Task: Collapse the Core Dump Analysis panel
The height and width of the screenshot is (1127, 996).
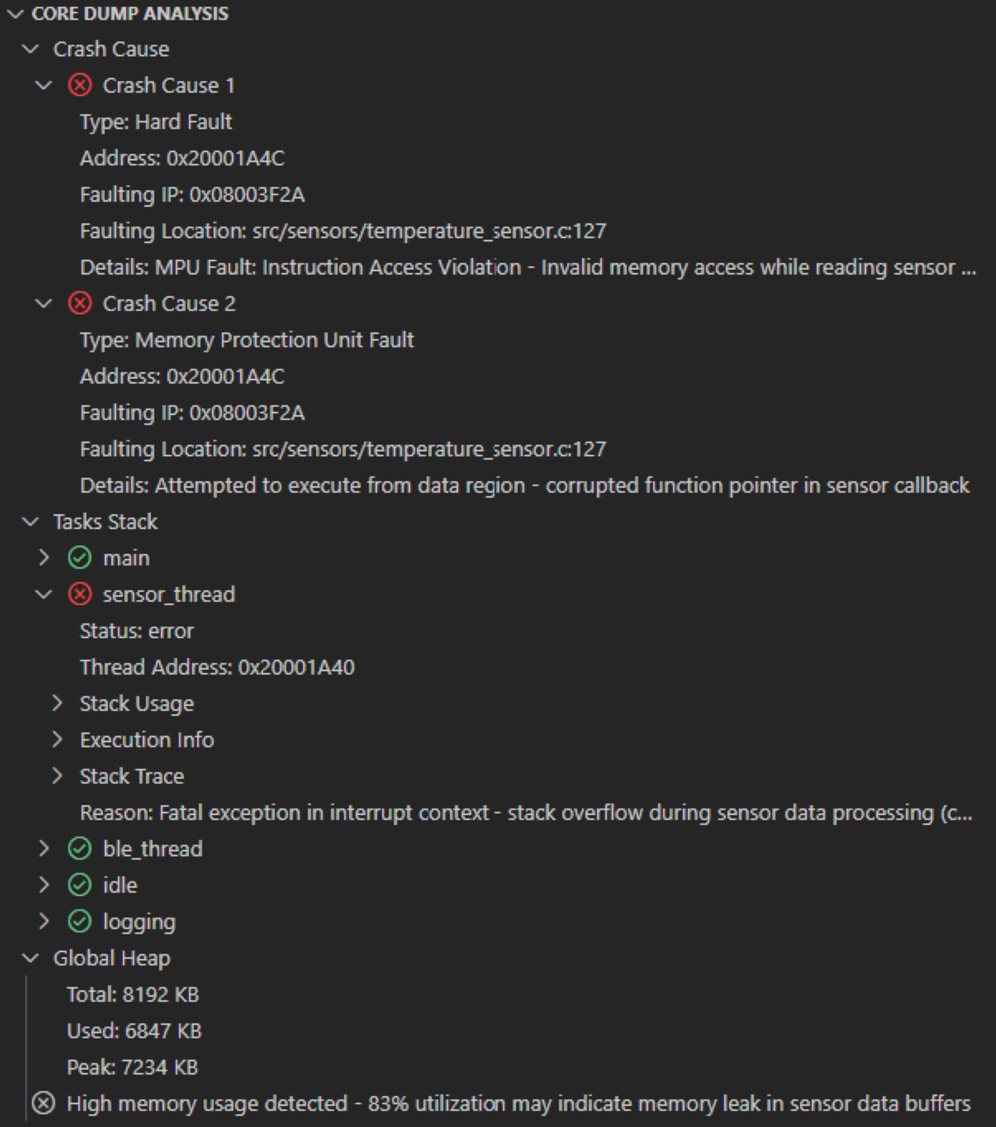Action: click(14, 13)
